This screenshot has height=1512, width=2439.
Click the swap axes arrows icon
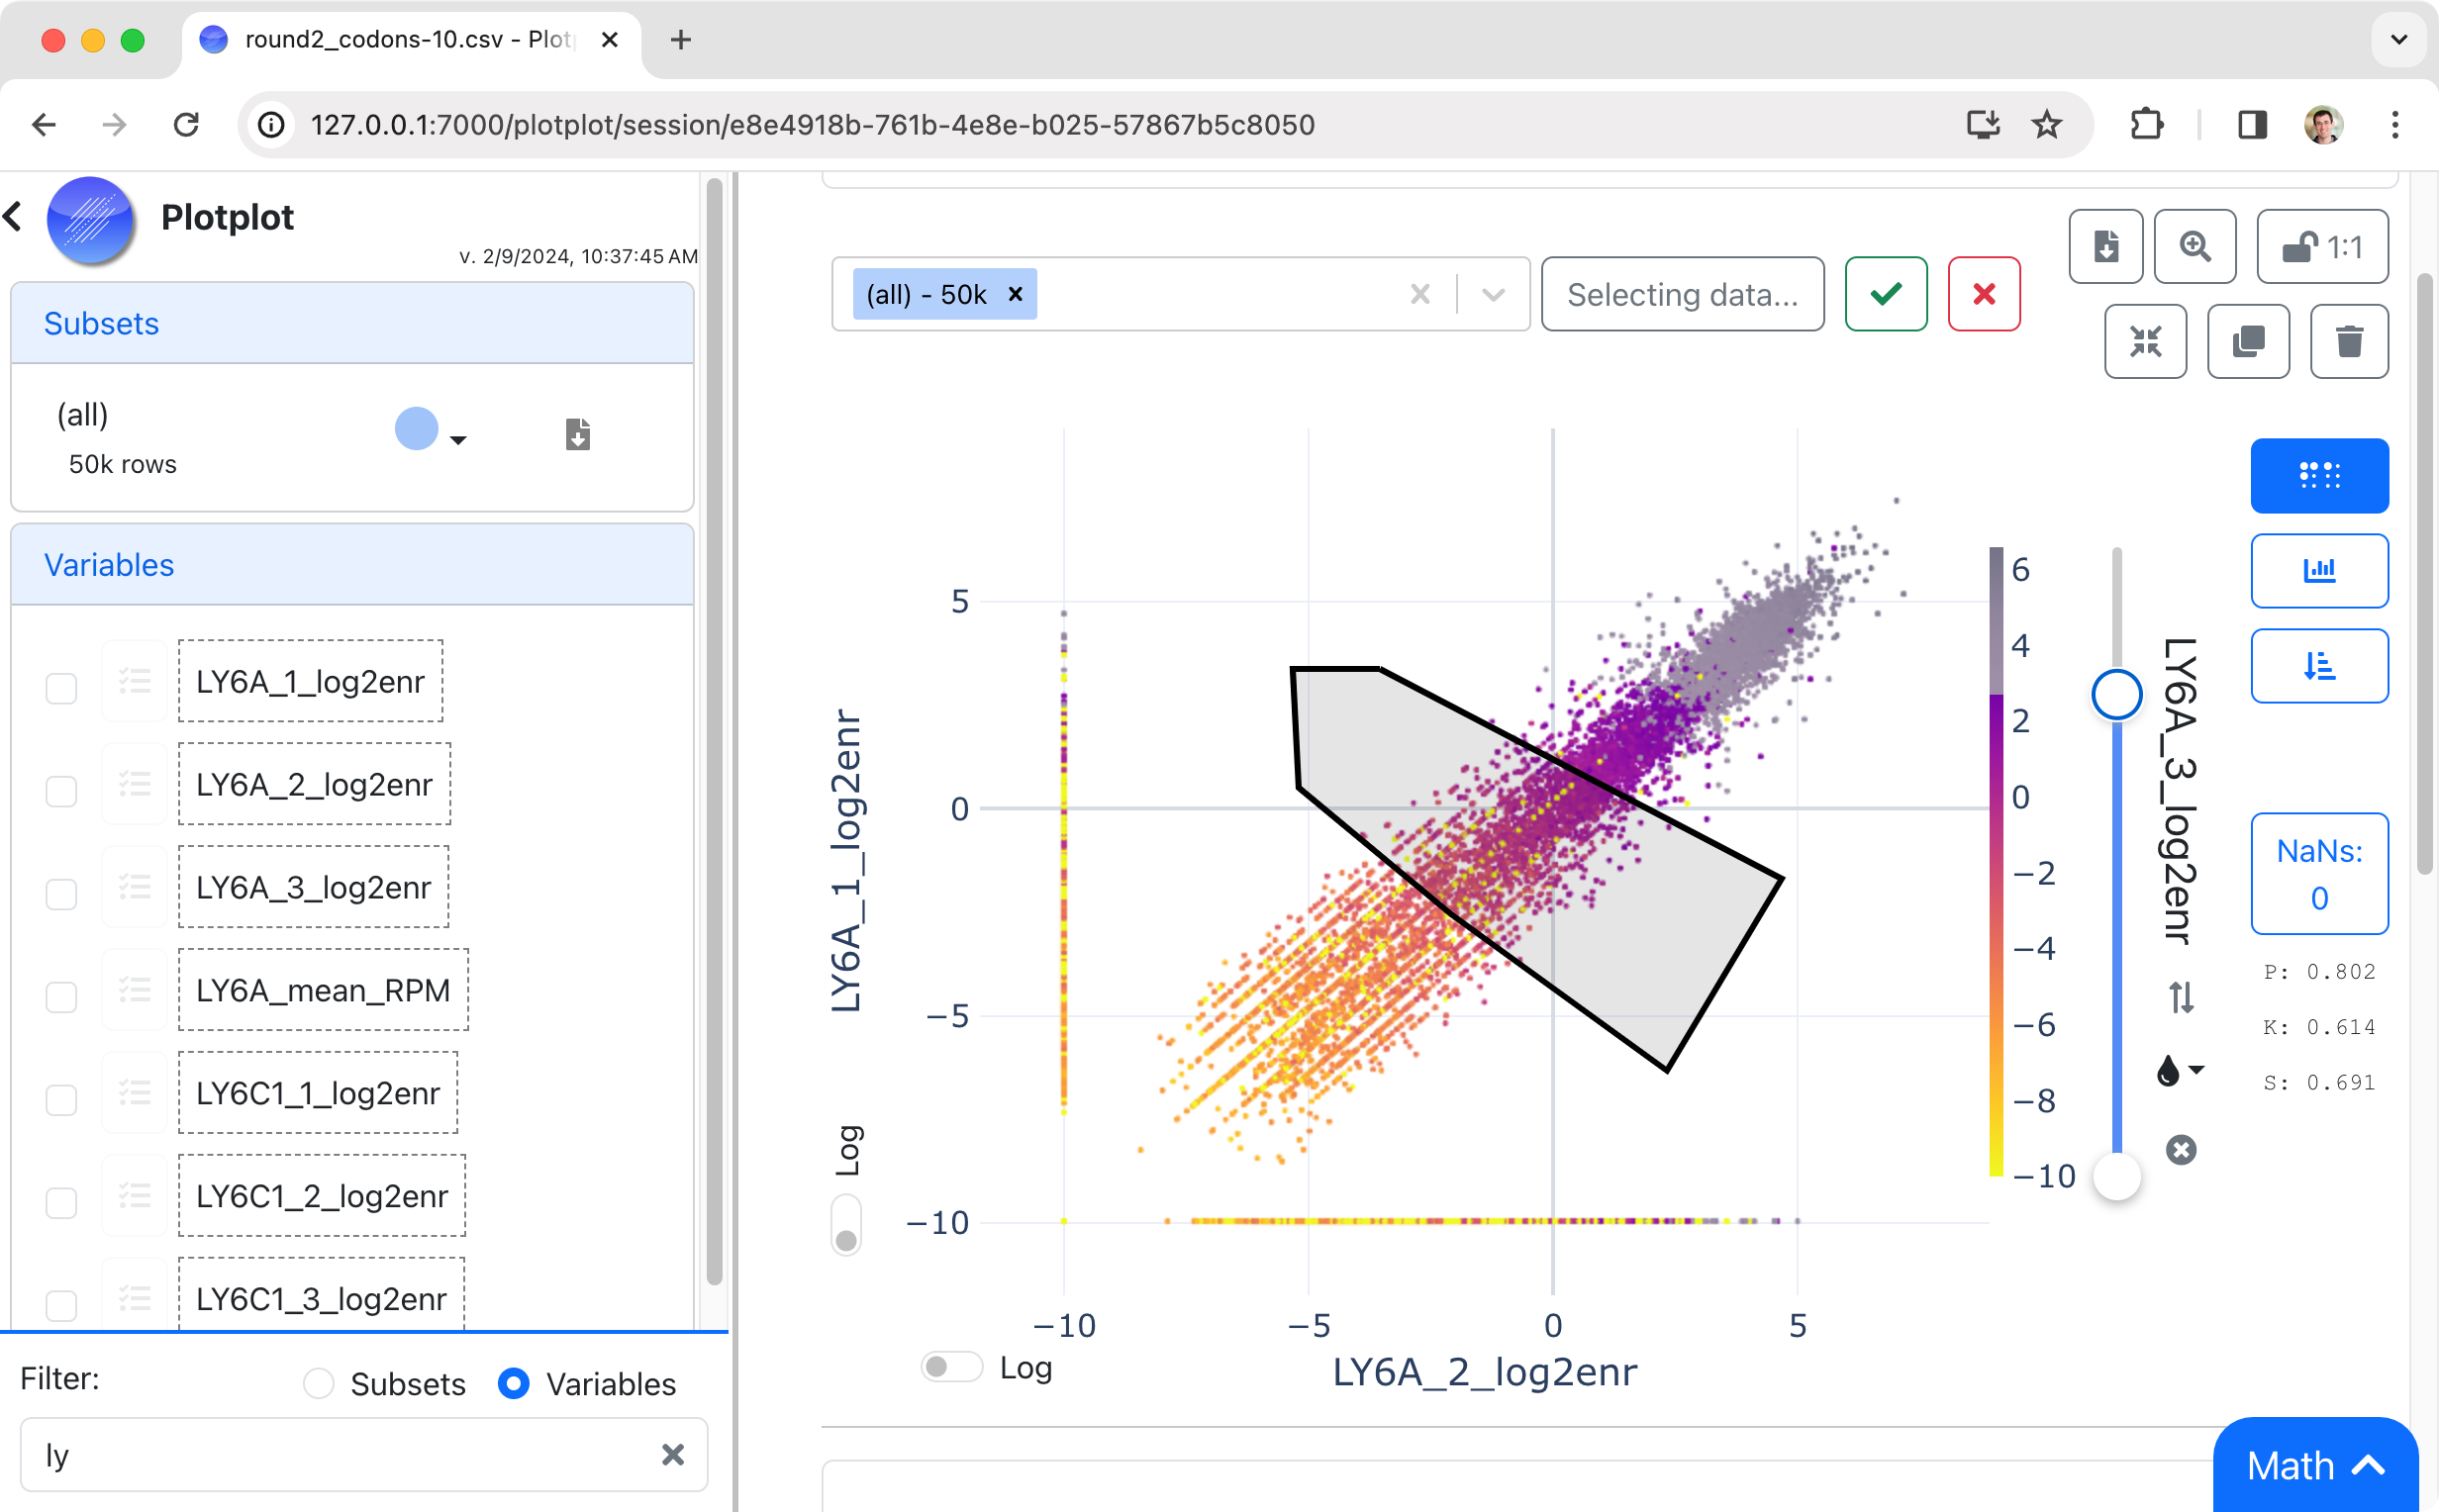tap(2181, 999)
